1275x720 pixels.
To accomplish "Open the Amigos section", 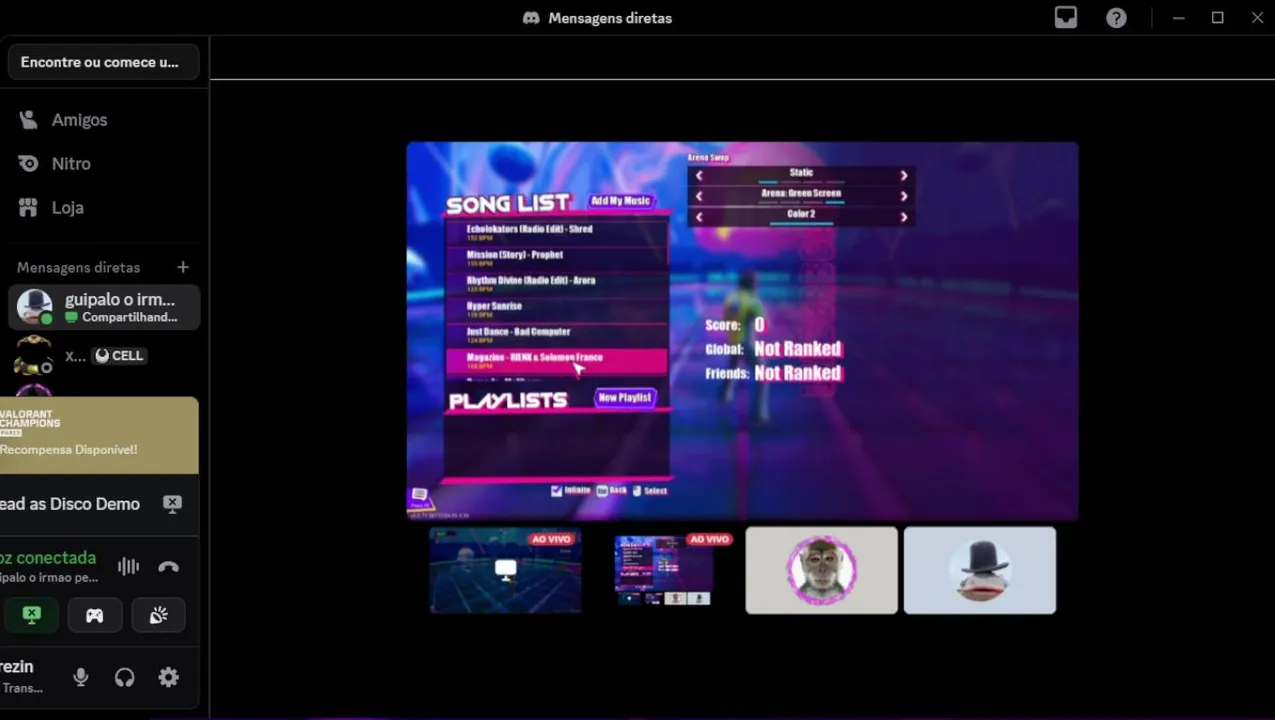I will click(104, 120).
